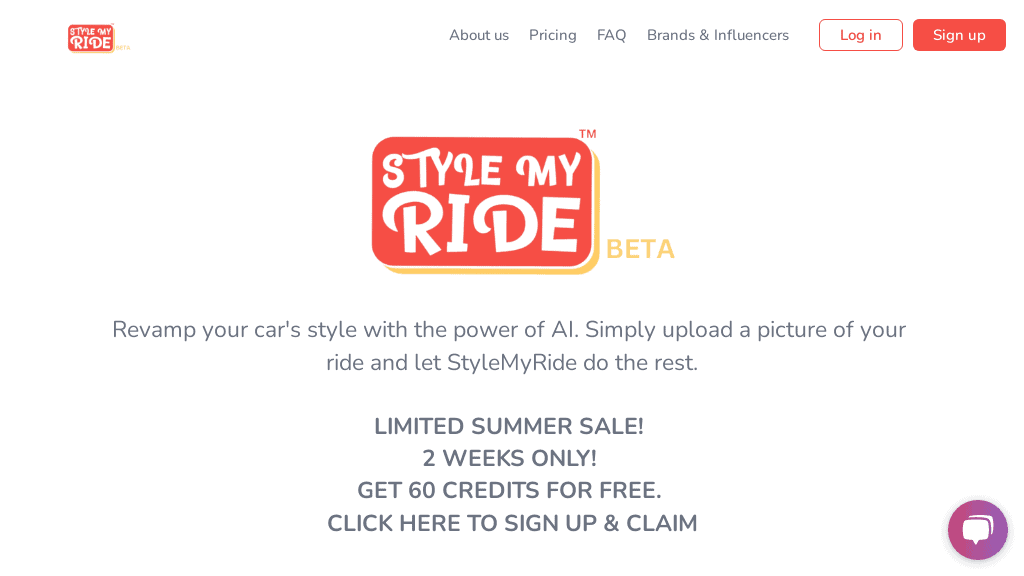The width and height of the screenshot is (1024, 576).
Task: Click the small BETA tag in header logo
Action: [124, 46]
